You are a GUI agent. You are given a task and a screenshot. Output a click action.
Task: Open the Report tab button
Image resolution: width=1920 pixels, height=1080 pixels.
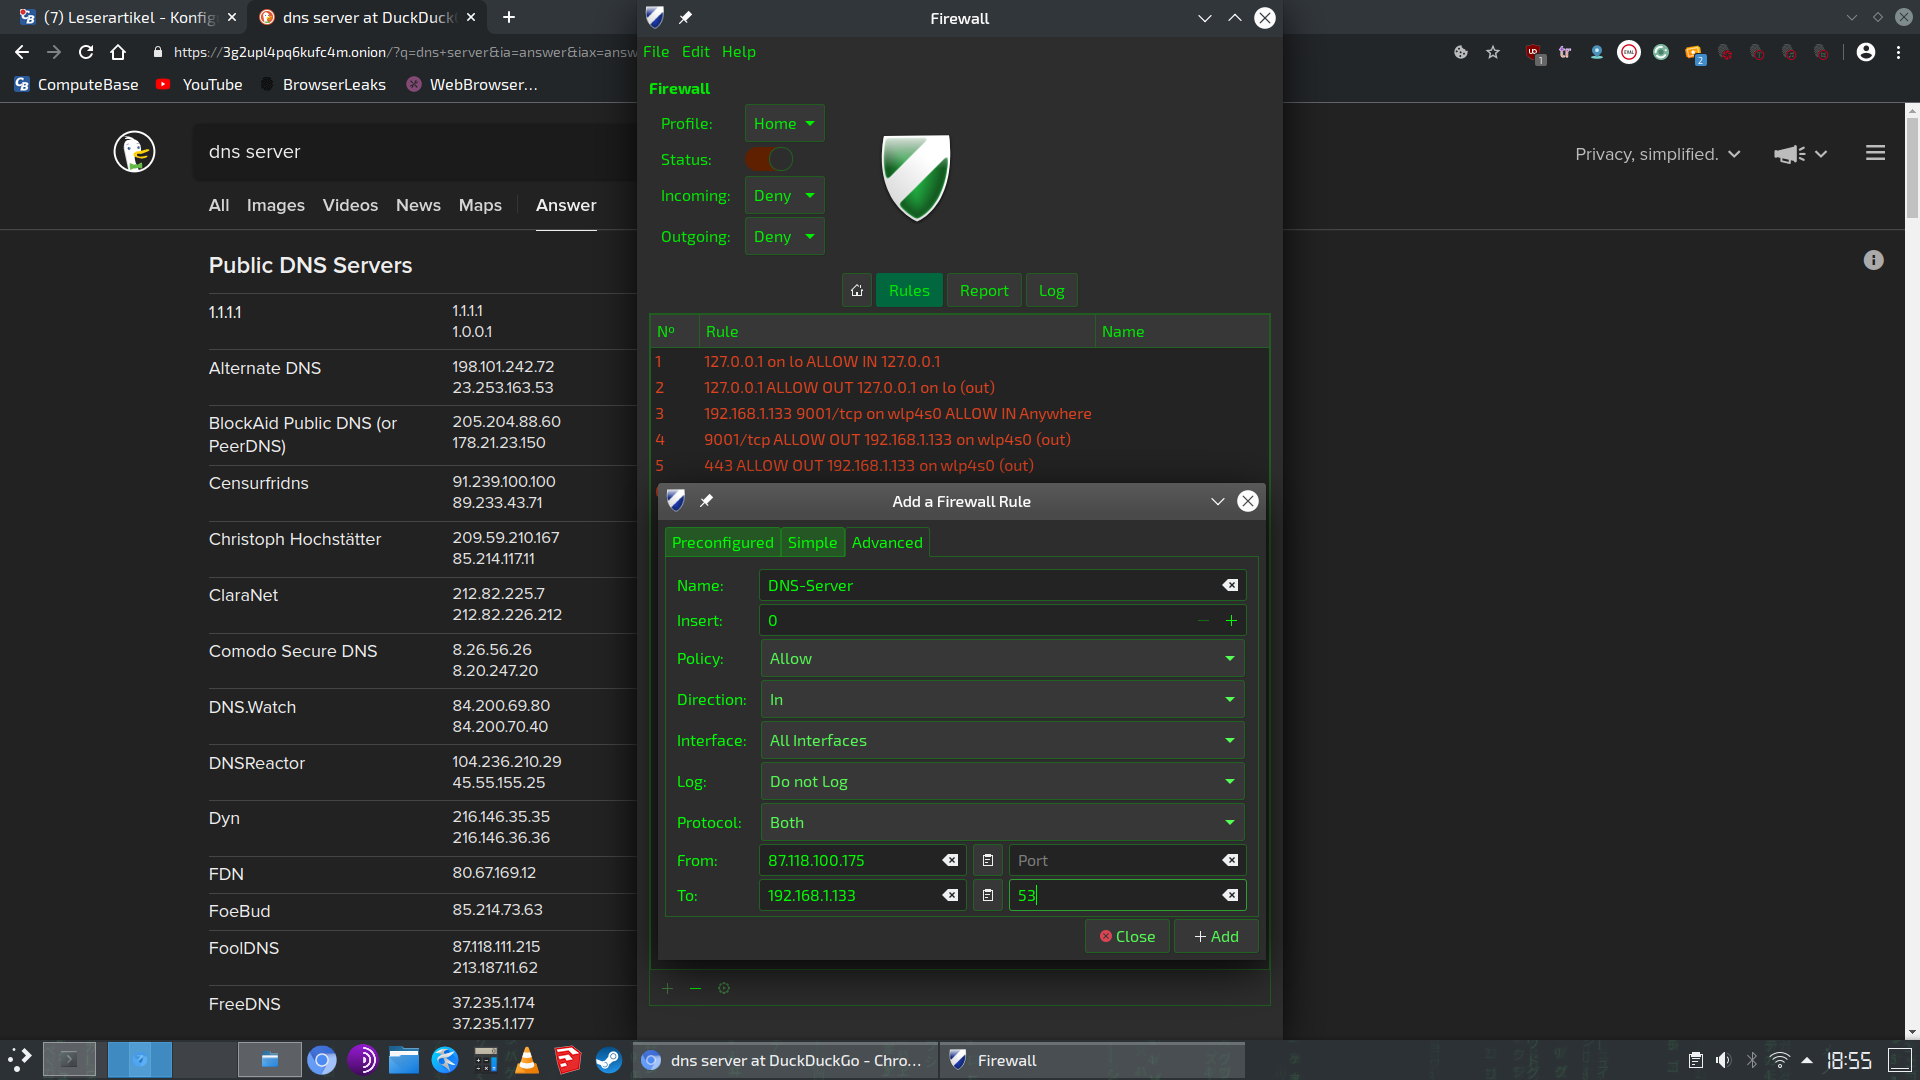[983, 291]
